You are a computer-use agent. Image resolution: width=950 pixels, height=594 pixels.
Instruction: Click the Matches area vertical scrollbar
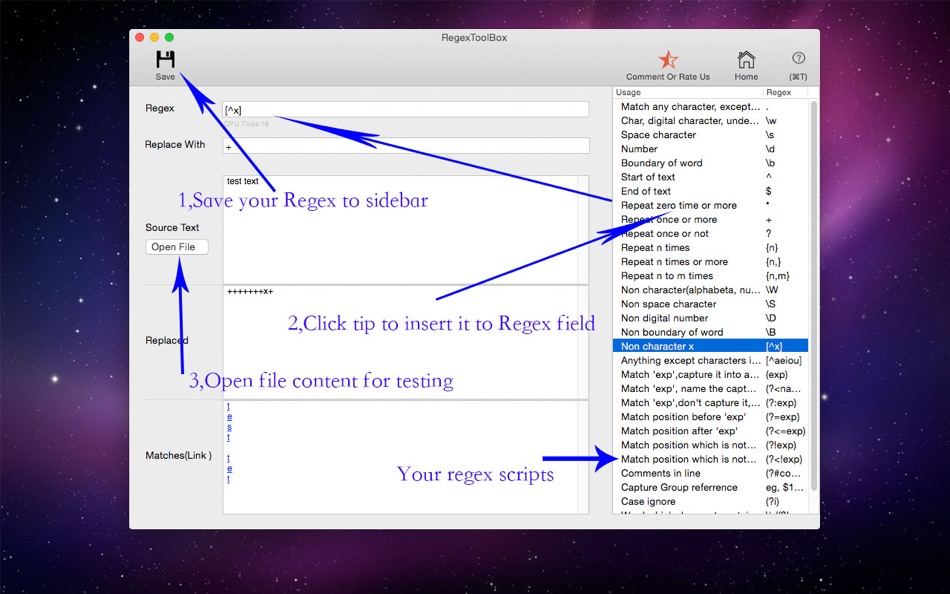583,457
